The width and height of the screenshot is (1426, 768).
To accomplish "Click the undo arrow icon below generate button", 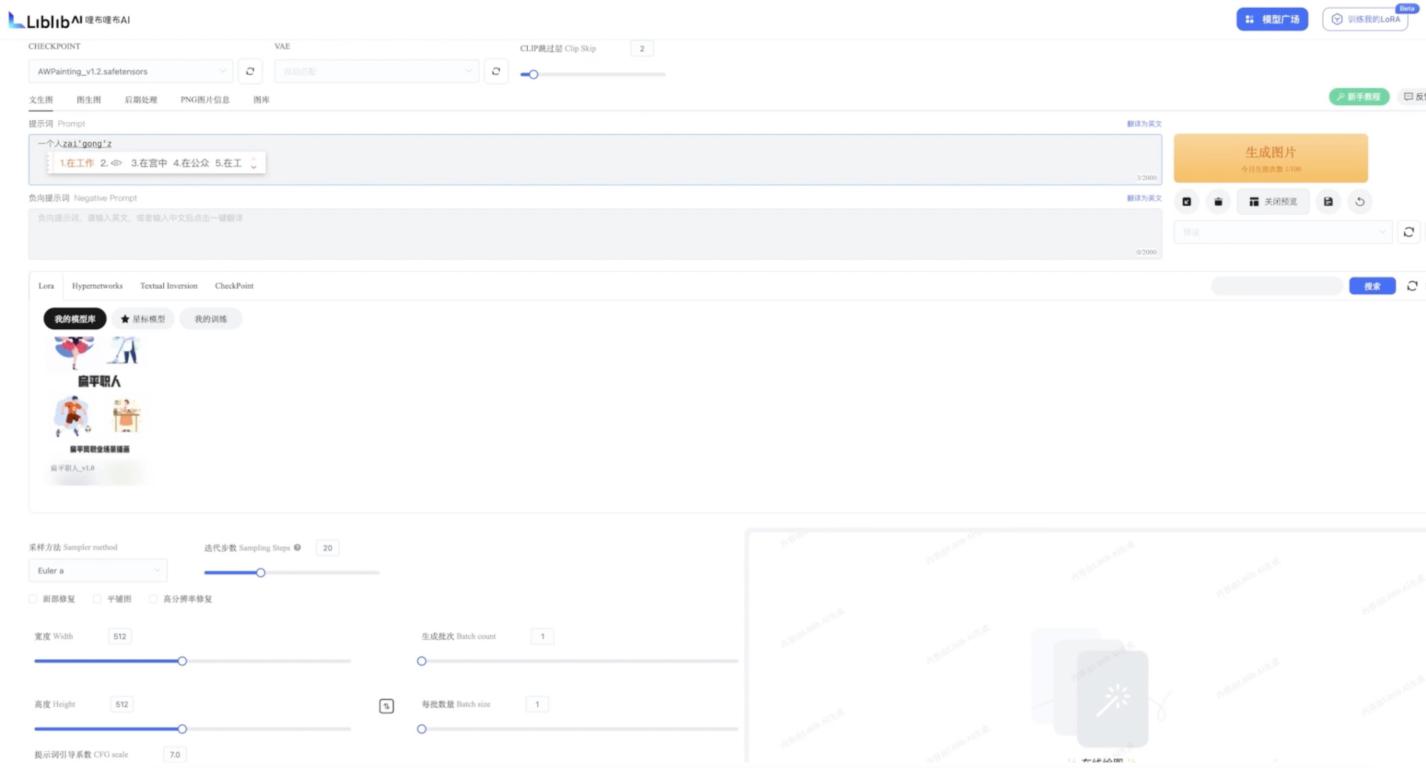I will tap(1360, 202).
